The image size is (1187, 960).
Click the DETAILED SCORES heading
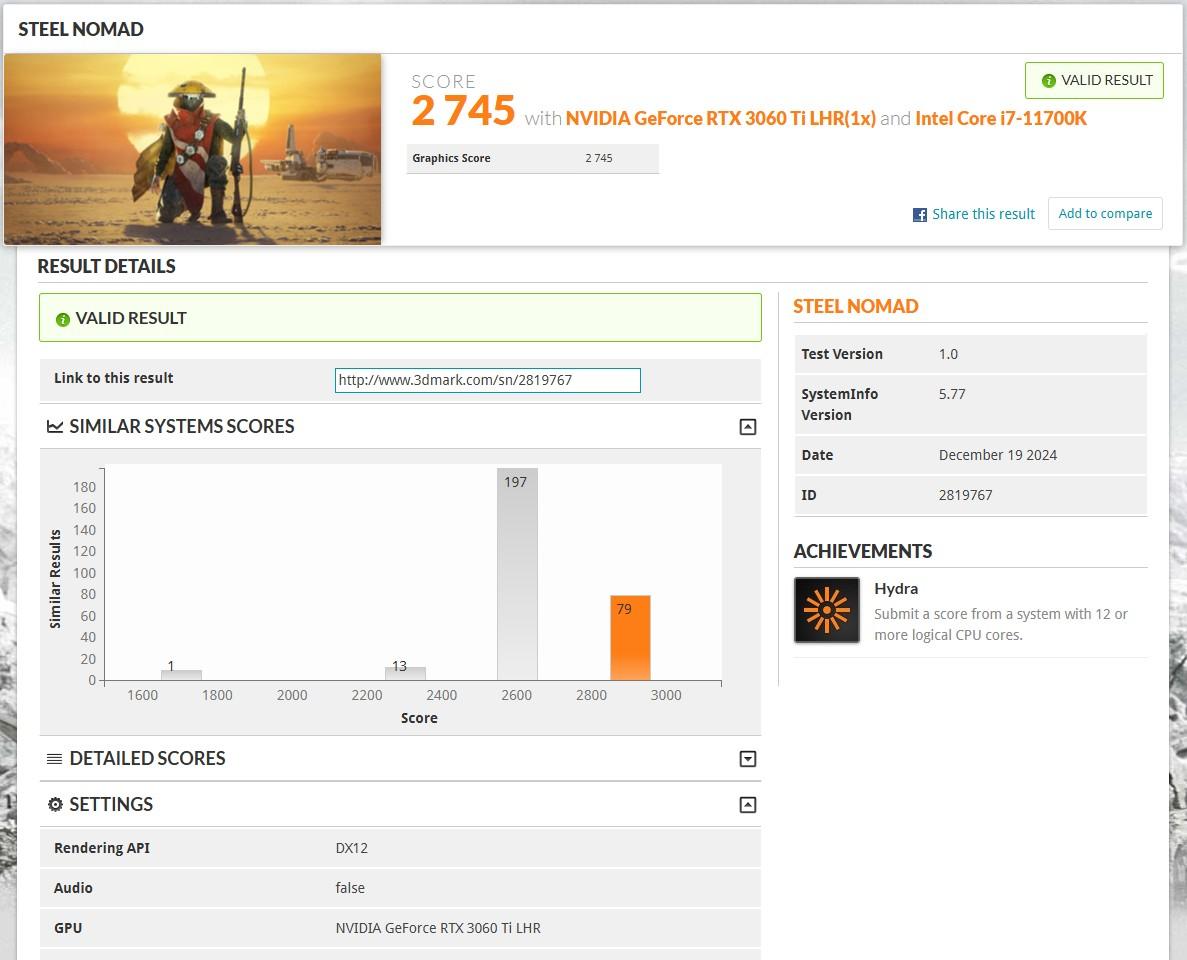coord(148,759)
